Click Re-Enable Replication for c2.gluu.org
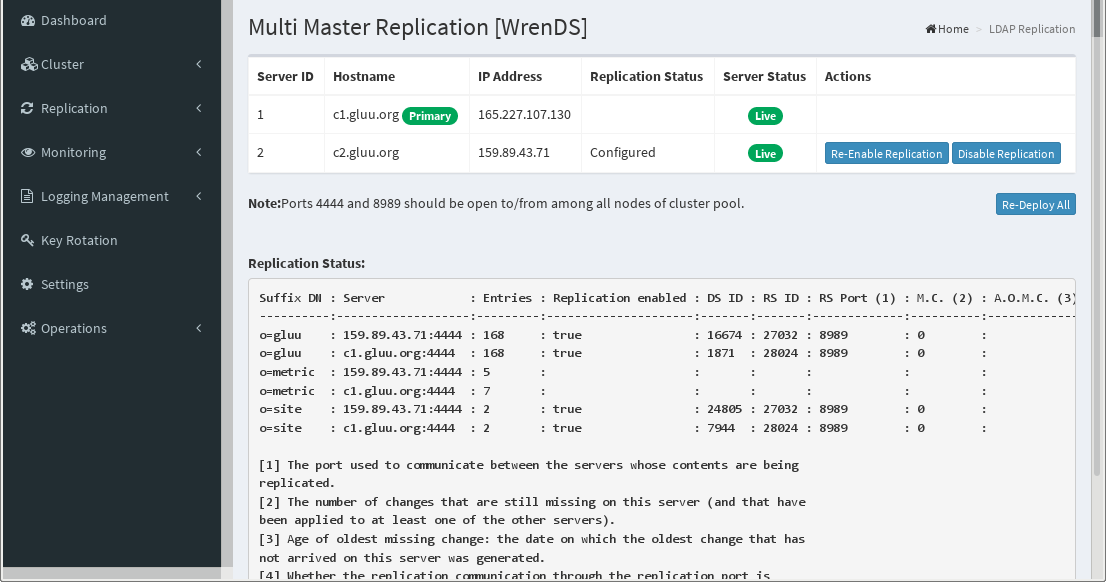This screenshot has width=1106, height=582. point(886,153)
